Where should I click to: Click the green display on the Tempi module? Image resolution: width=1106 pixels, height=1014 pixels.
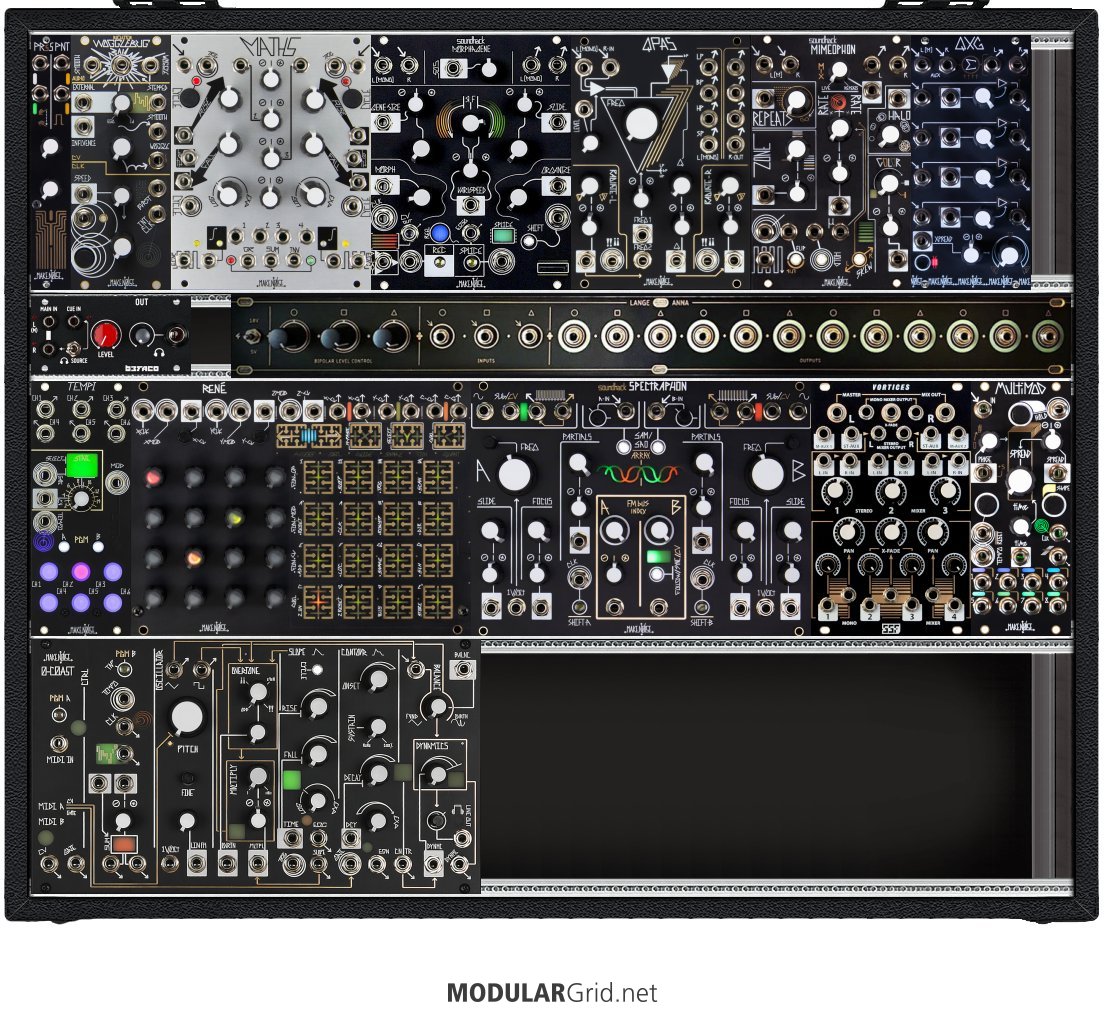click(83, 467)
